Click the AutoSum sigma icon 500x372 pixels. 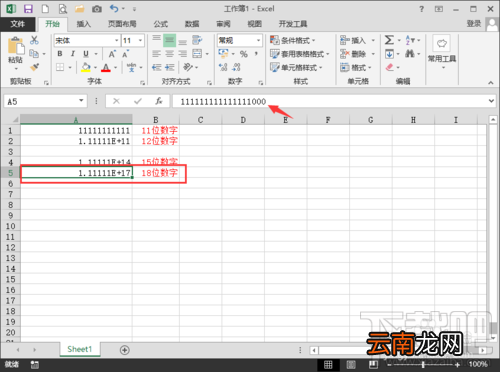coord(389,40)
